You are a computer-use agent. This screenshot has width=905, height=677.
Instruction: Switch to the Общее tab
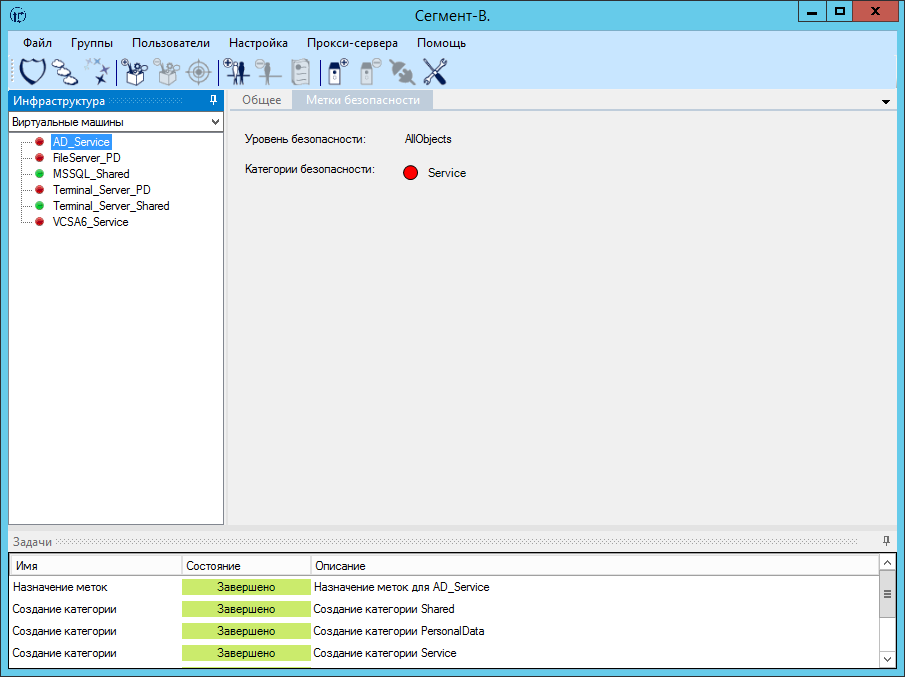point(262,100)
